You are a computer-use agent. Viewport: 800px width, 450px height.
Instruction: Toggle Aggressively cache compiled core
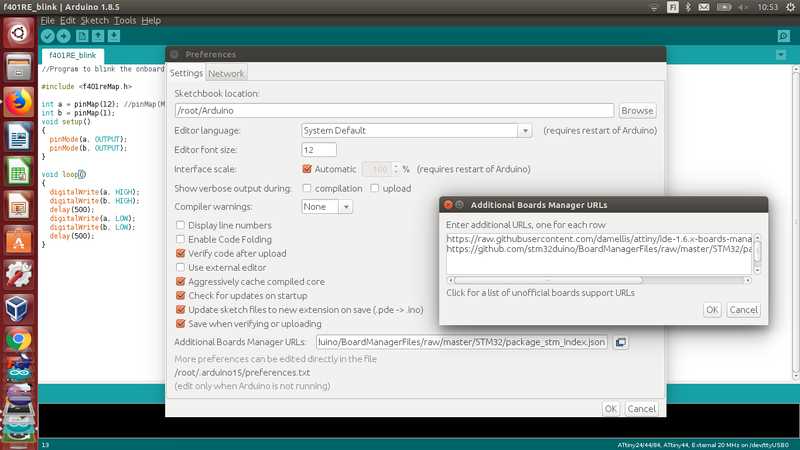tap(180, 282)
